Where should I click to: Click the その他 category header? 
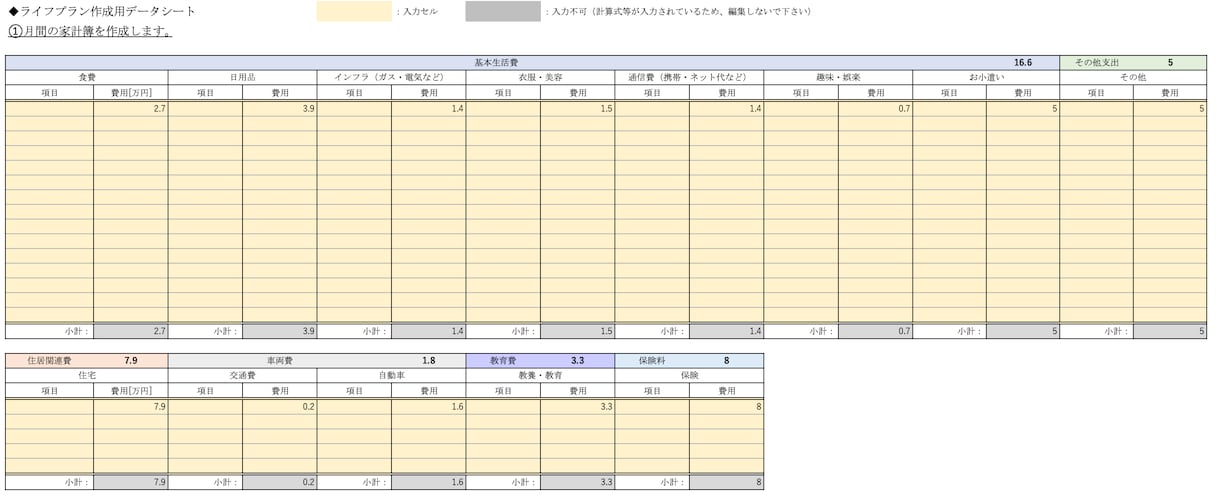pos(1133,77)
